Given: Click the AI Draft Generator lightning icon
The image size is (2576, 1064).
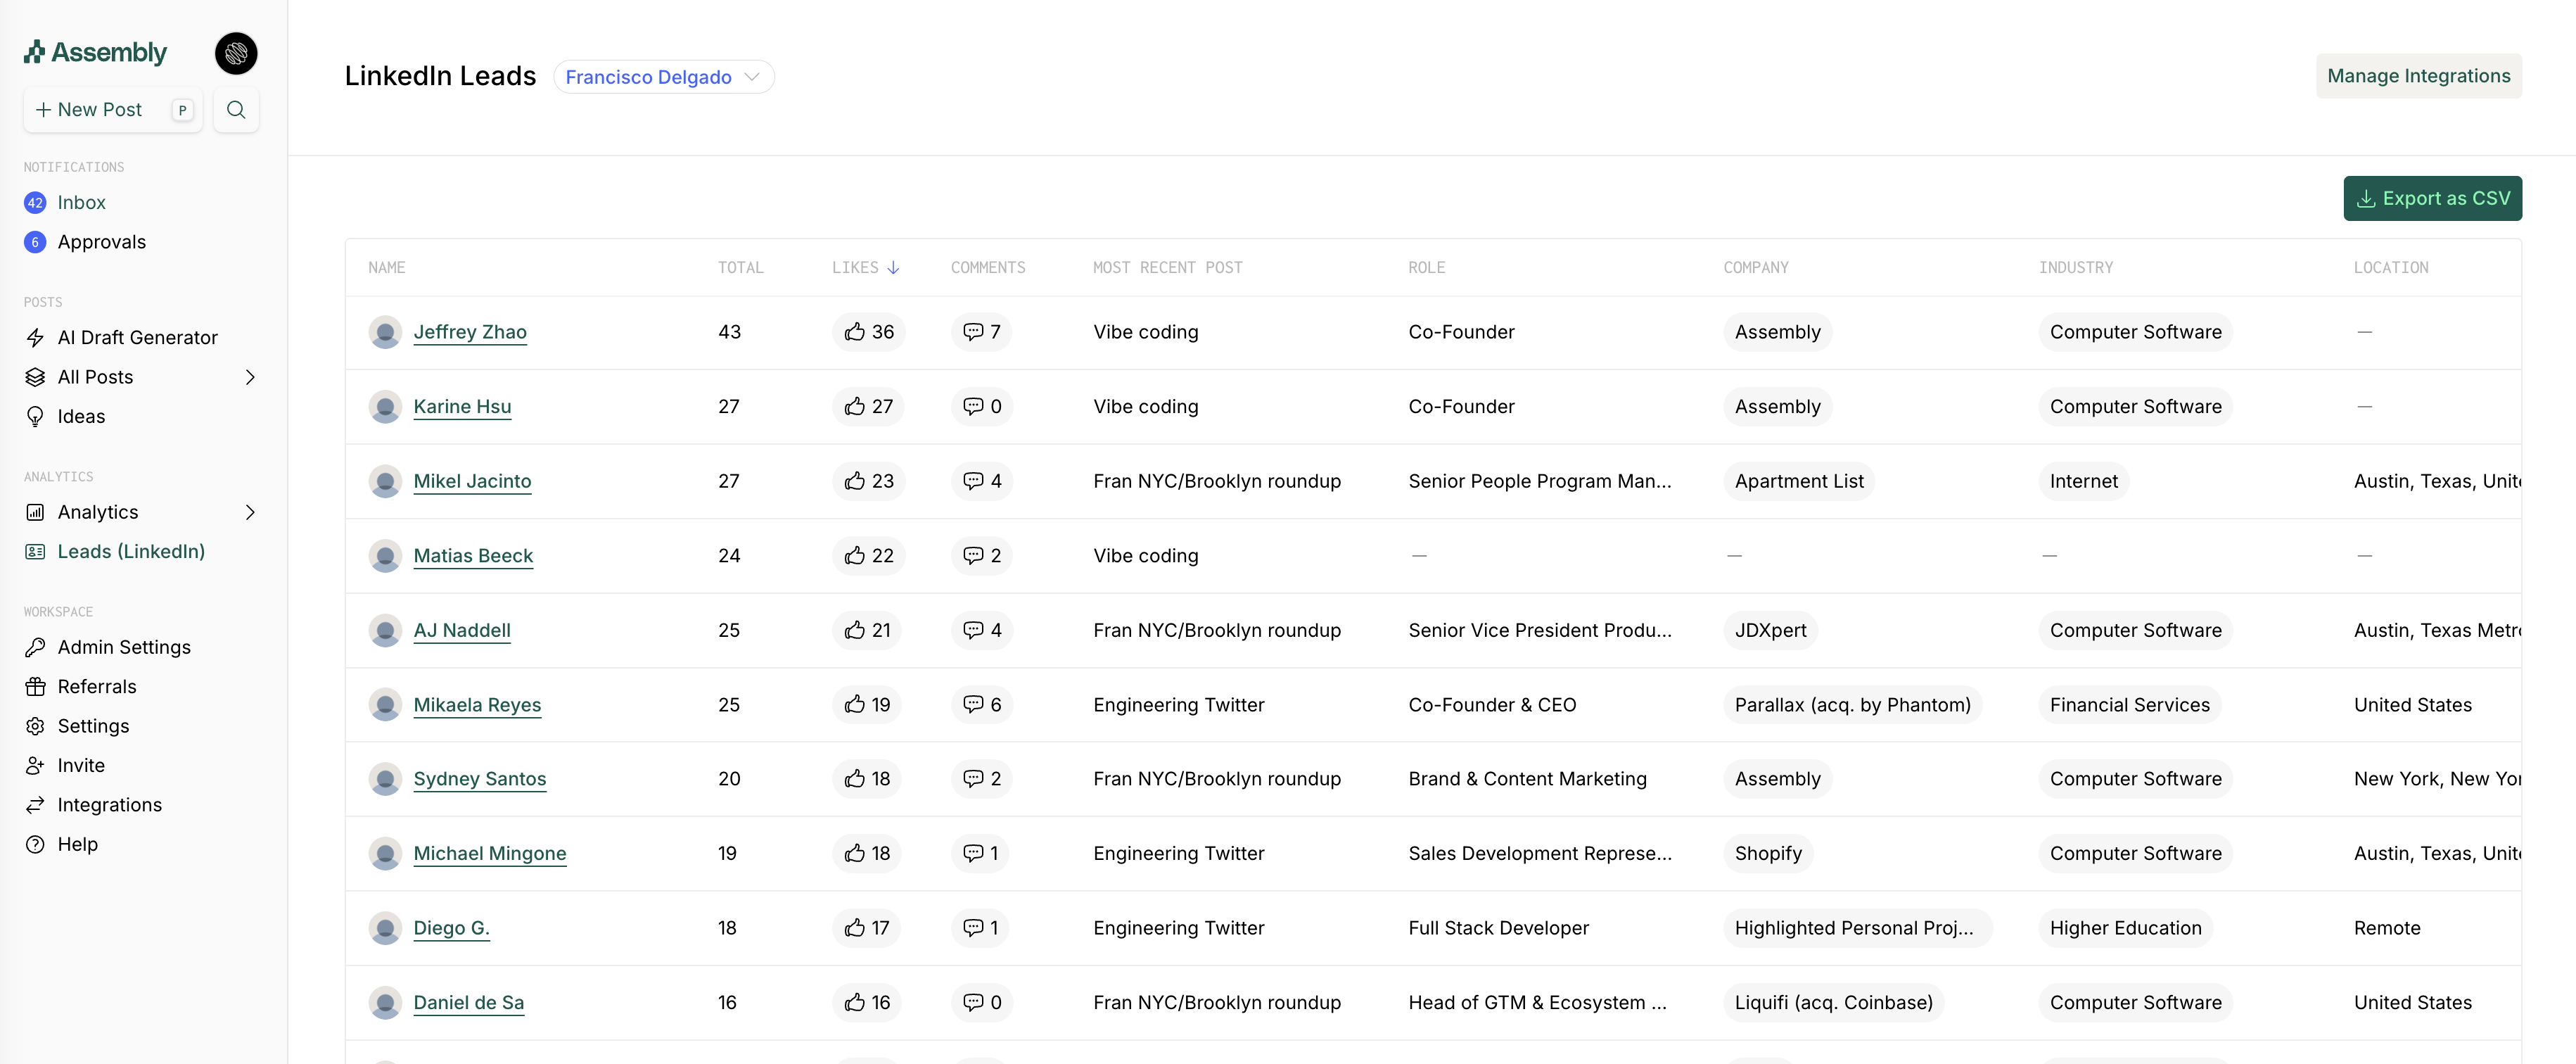Looking at the screenshot, I should [35, 338].
